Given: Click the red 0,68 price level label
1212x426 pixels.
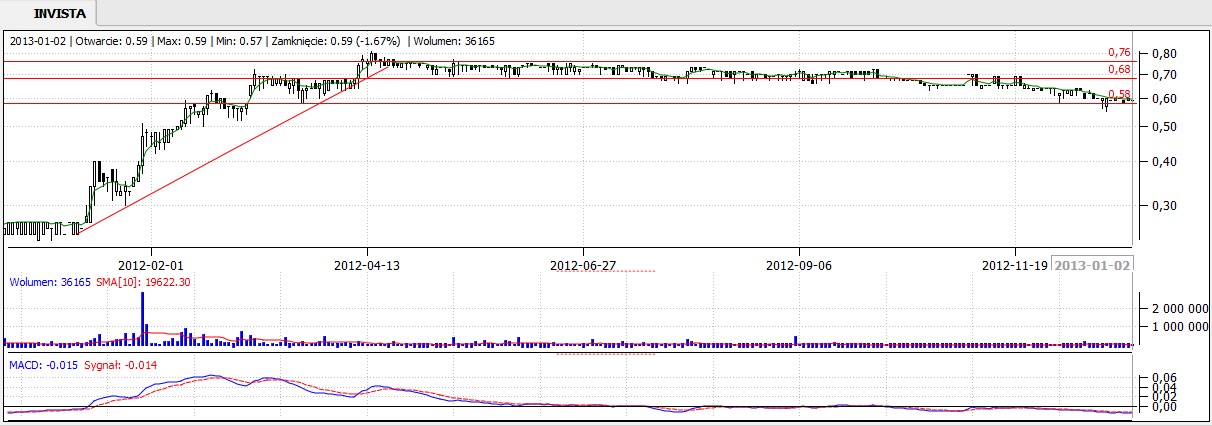Looking at the screenshot, I should 1119,69.
